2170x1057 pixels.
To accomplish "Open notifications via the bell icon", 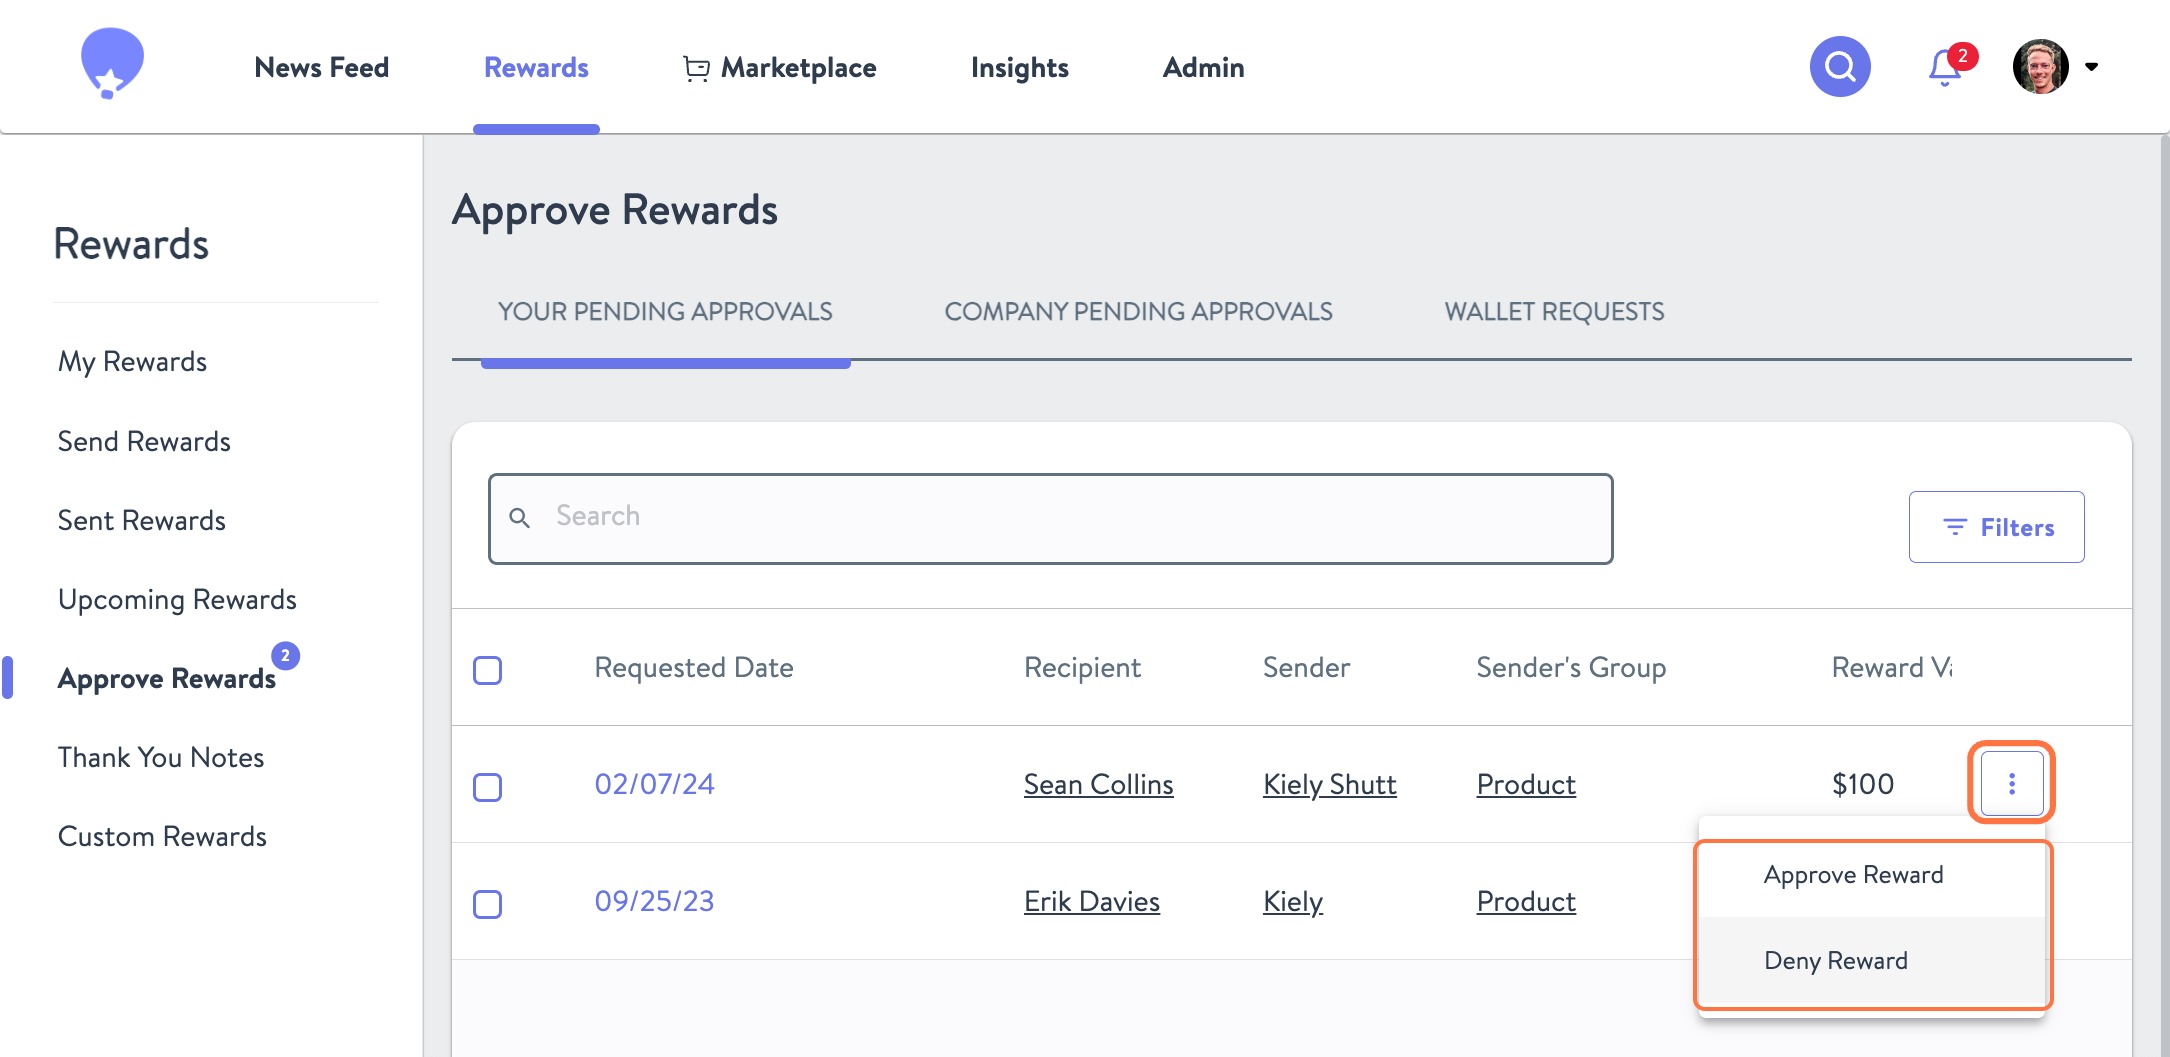I will tap(1944, 68).
